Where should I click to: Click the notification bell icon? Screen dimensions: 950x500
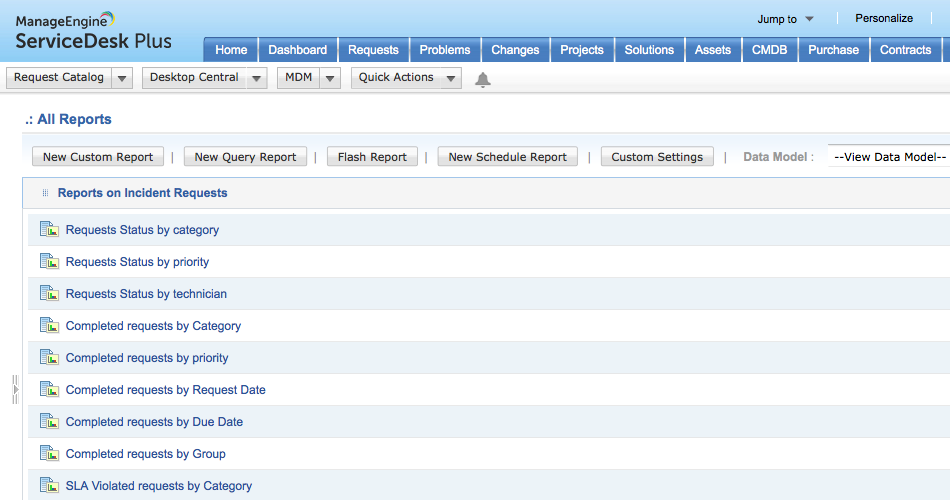pos(482,79)
